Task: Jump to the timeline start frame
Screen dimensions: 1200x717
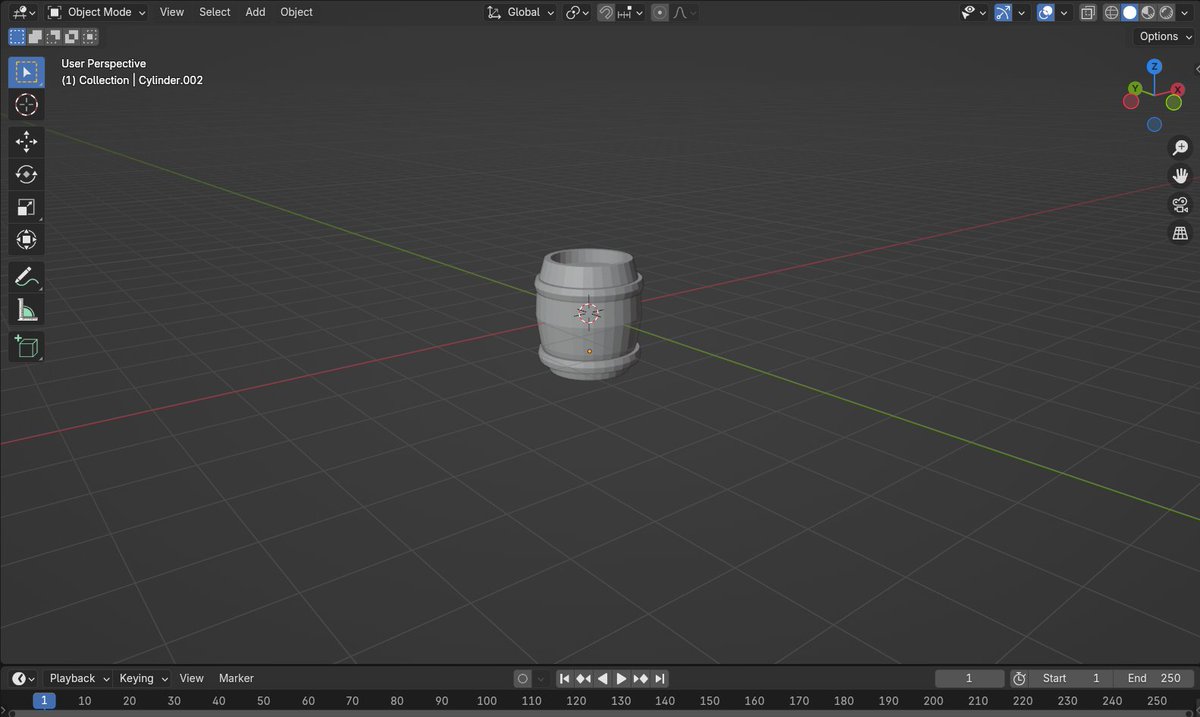Action: tap(564, 679)
